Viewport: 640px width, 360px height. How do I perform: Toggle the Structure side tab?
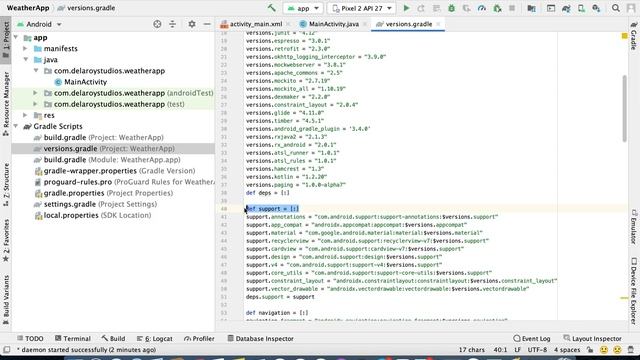coord(6,184)
